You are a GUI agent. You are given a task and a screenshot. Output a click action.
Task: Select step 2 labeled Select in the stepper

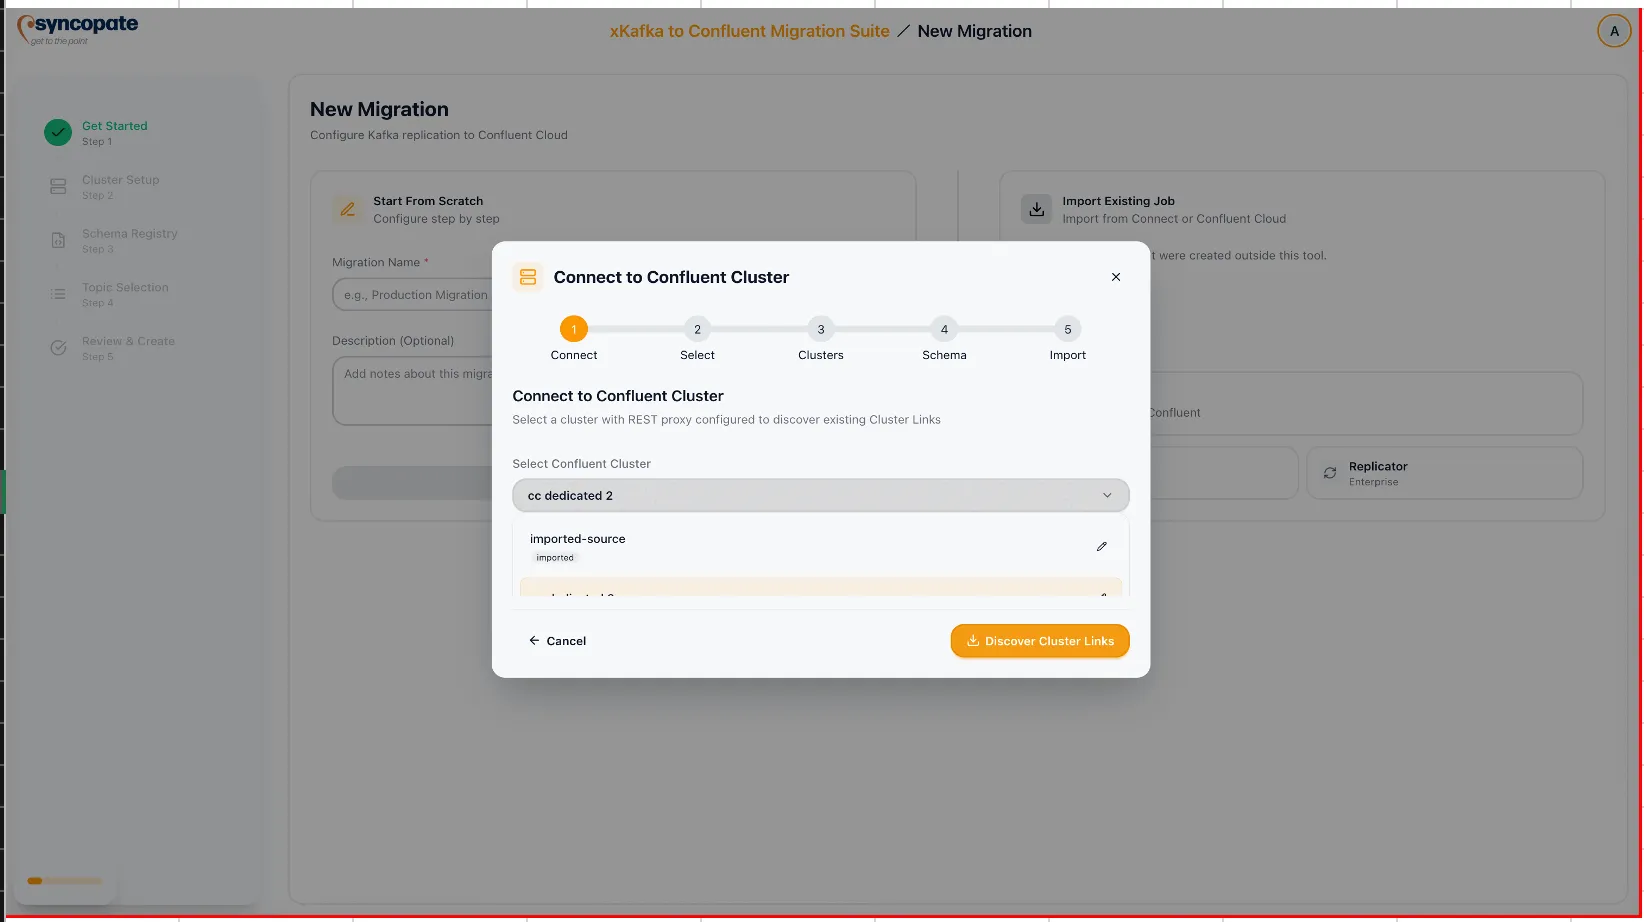click(696, 329)
